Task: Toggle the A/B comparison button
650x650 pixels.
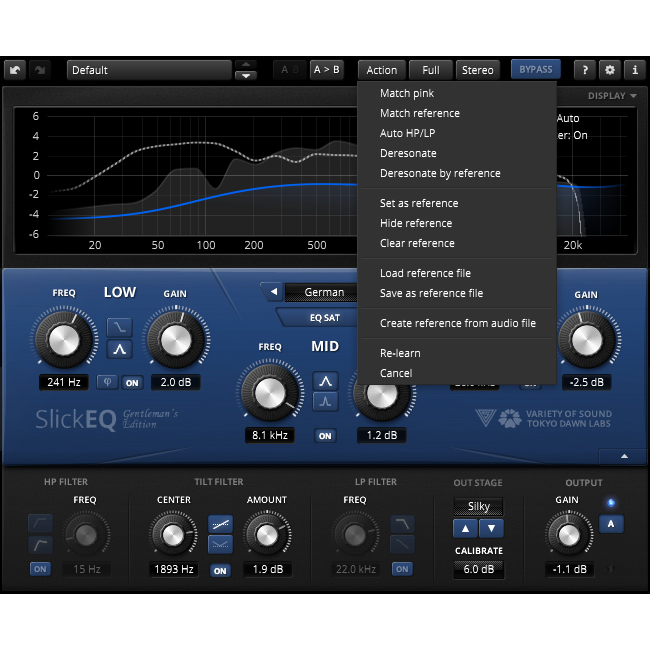Action: point(290,70)
